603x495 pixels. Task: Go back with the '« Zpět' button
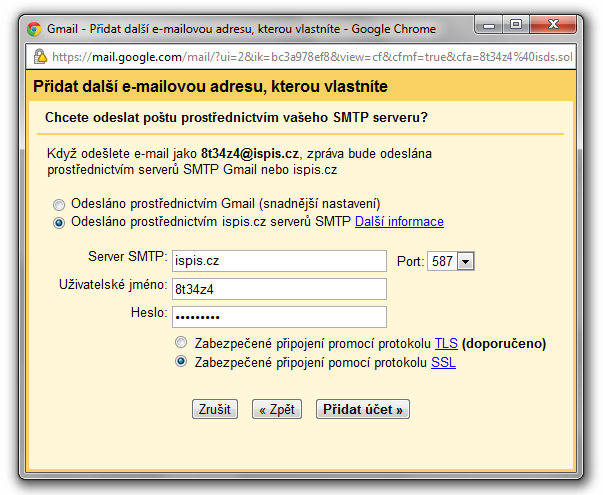(276, 409)
